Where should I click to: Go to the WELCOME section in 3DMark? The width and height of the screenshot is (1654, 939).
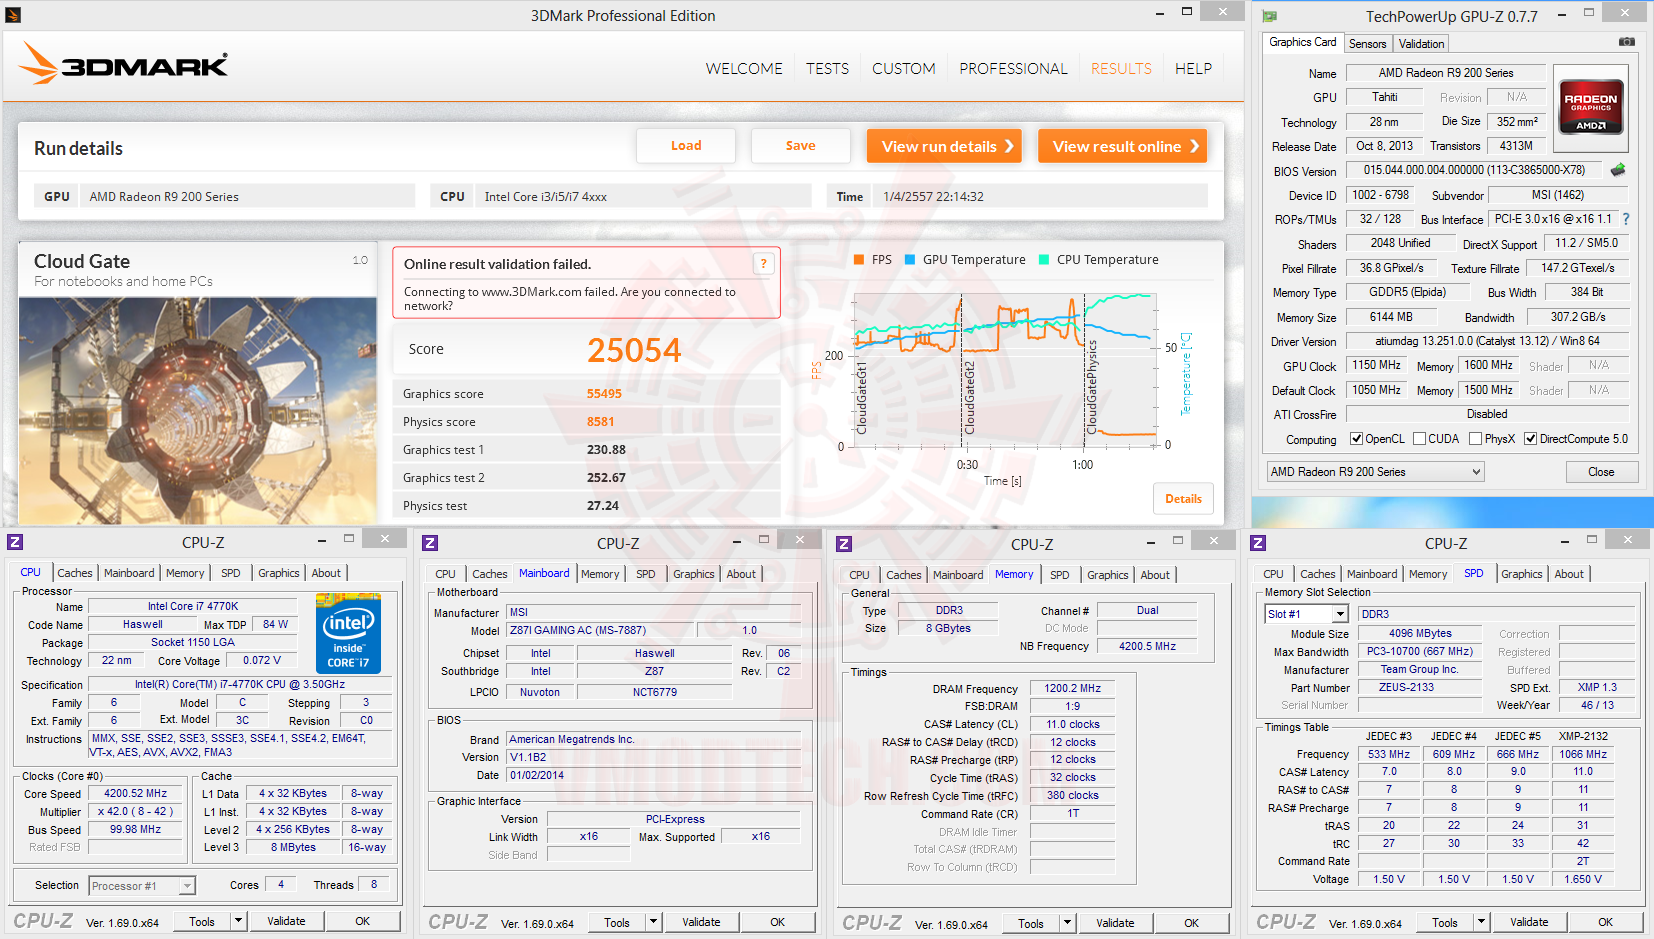point(744,69)
